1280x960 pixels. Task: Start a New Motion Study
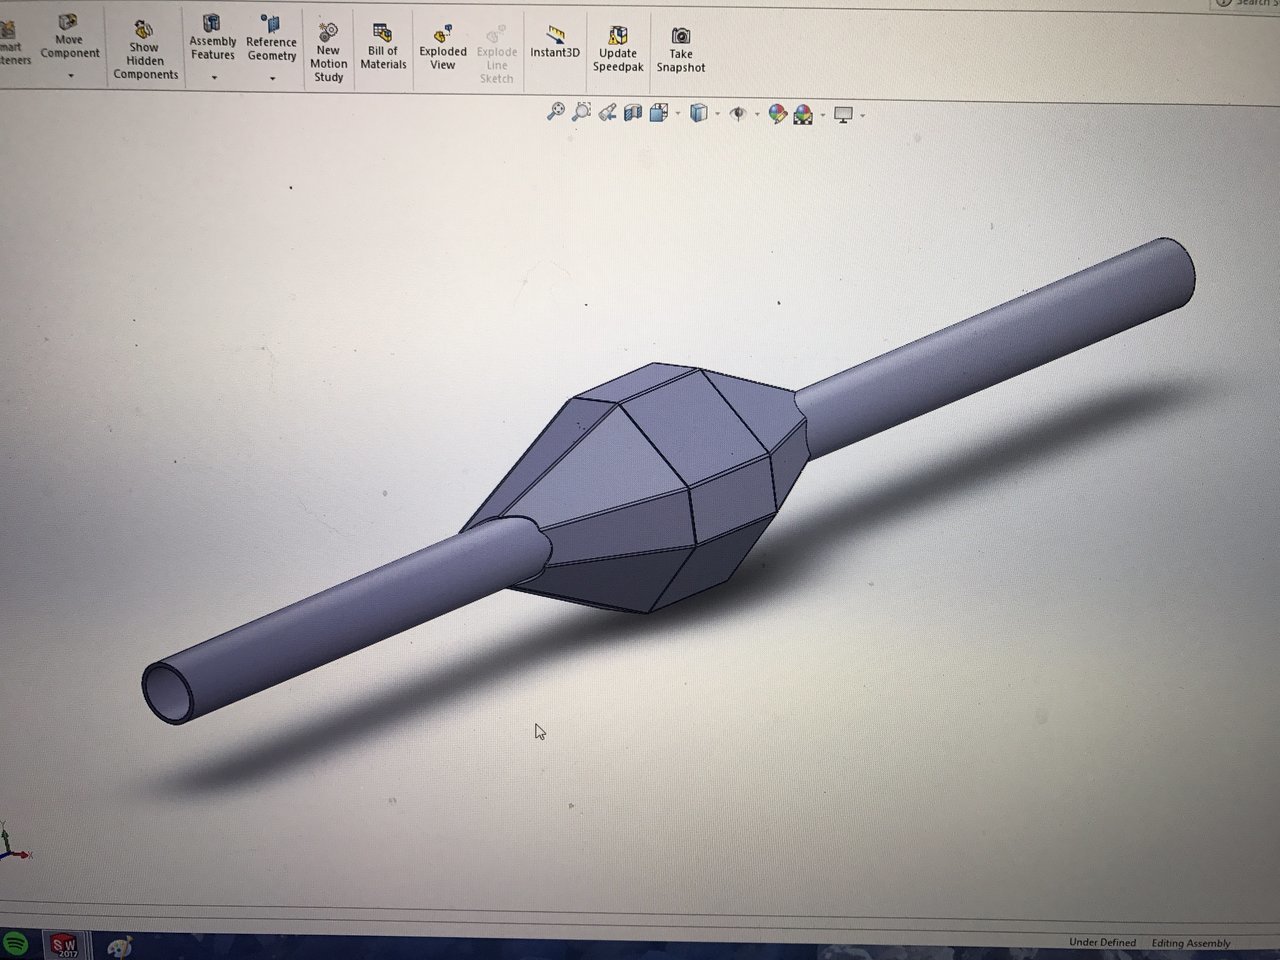click(328, 52)
